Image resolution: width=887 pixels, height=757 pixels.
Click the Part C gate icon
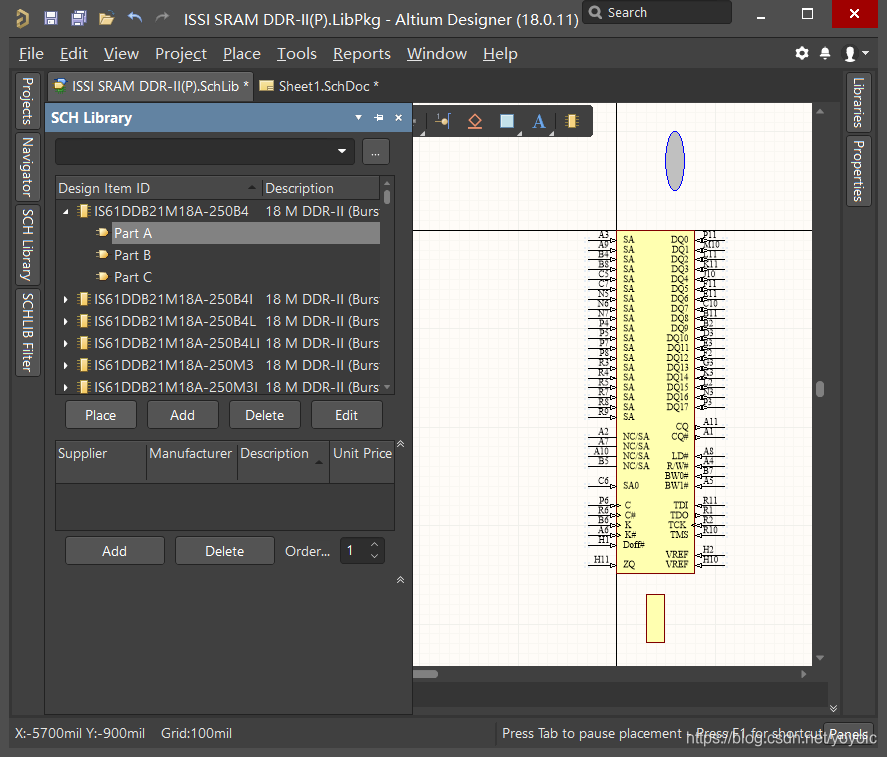[x=102, y=277]
